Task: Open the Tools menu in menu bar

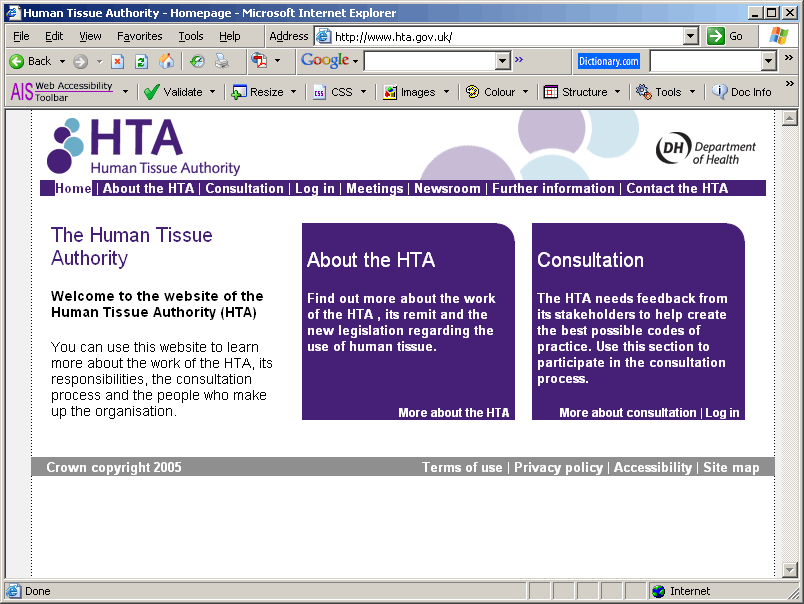Action: pos(191,36)
